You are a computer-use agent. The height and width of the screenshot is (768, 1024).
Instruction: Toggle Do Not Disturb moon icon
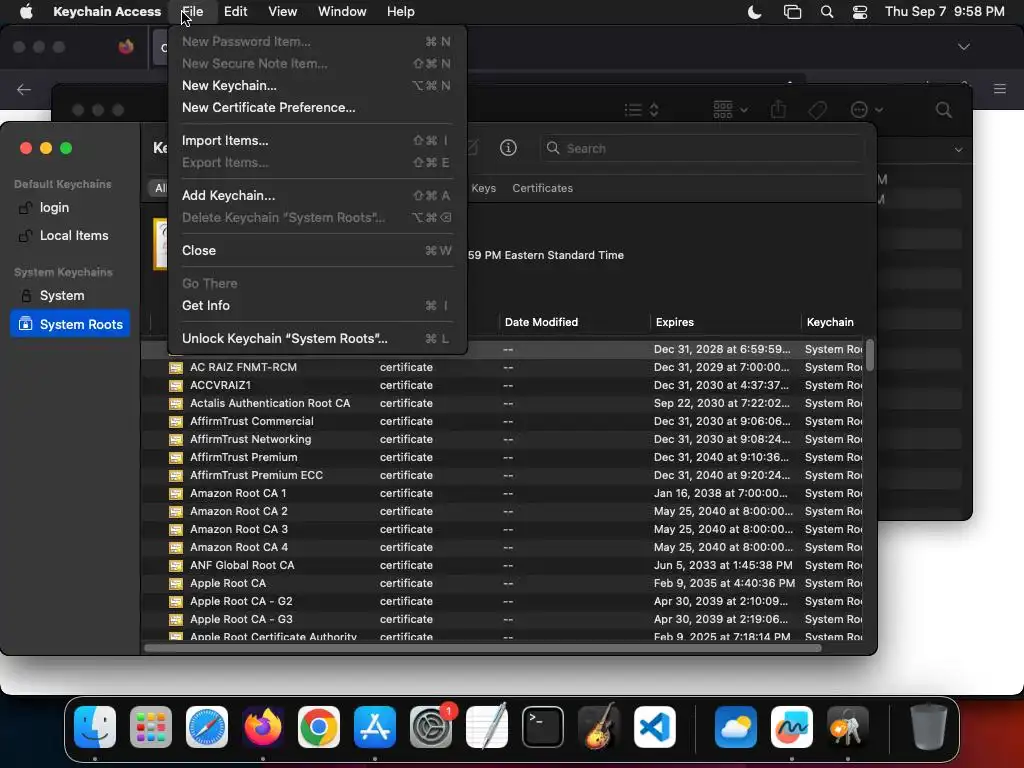(x=754, y=12)
